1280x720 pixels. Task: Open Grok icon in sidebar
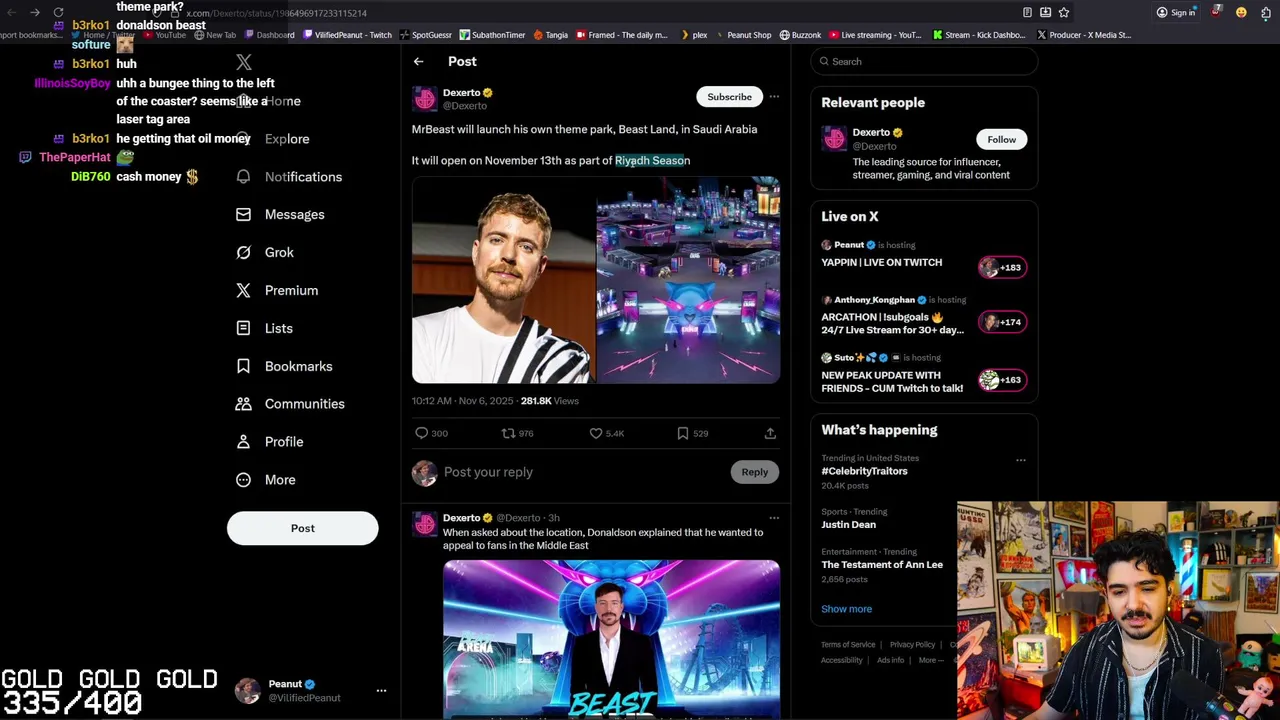(243, 253)
